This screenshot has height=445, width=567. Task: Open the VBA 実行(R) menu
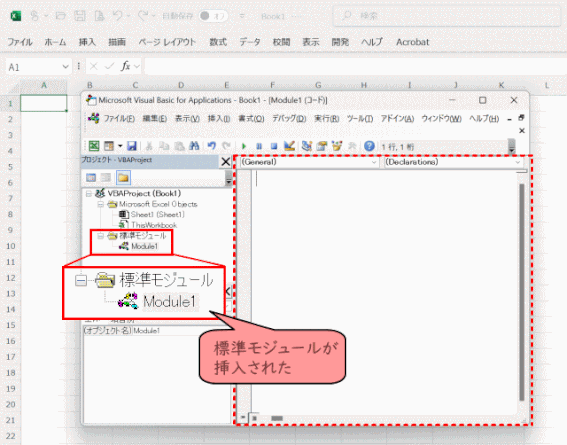pyautogui.click(x=327, y=119)
